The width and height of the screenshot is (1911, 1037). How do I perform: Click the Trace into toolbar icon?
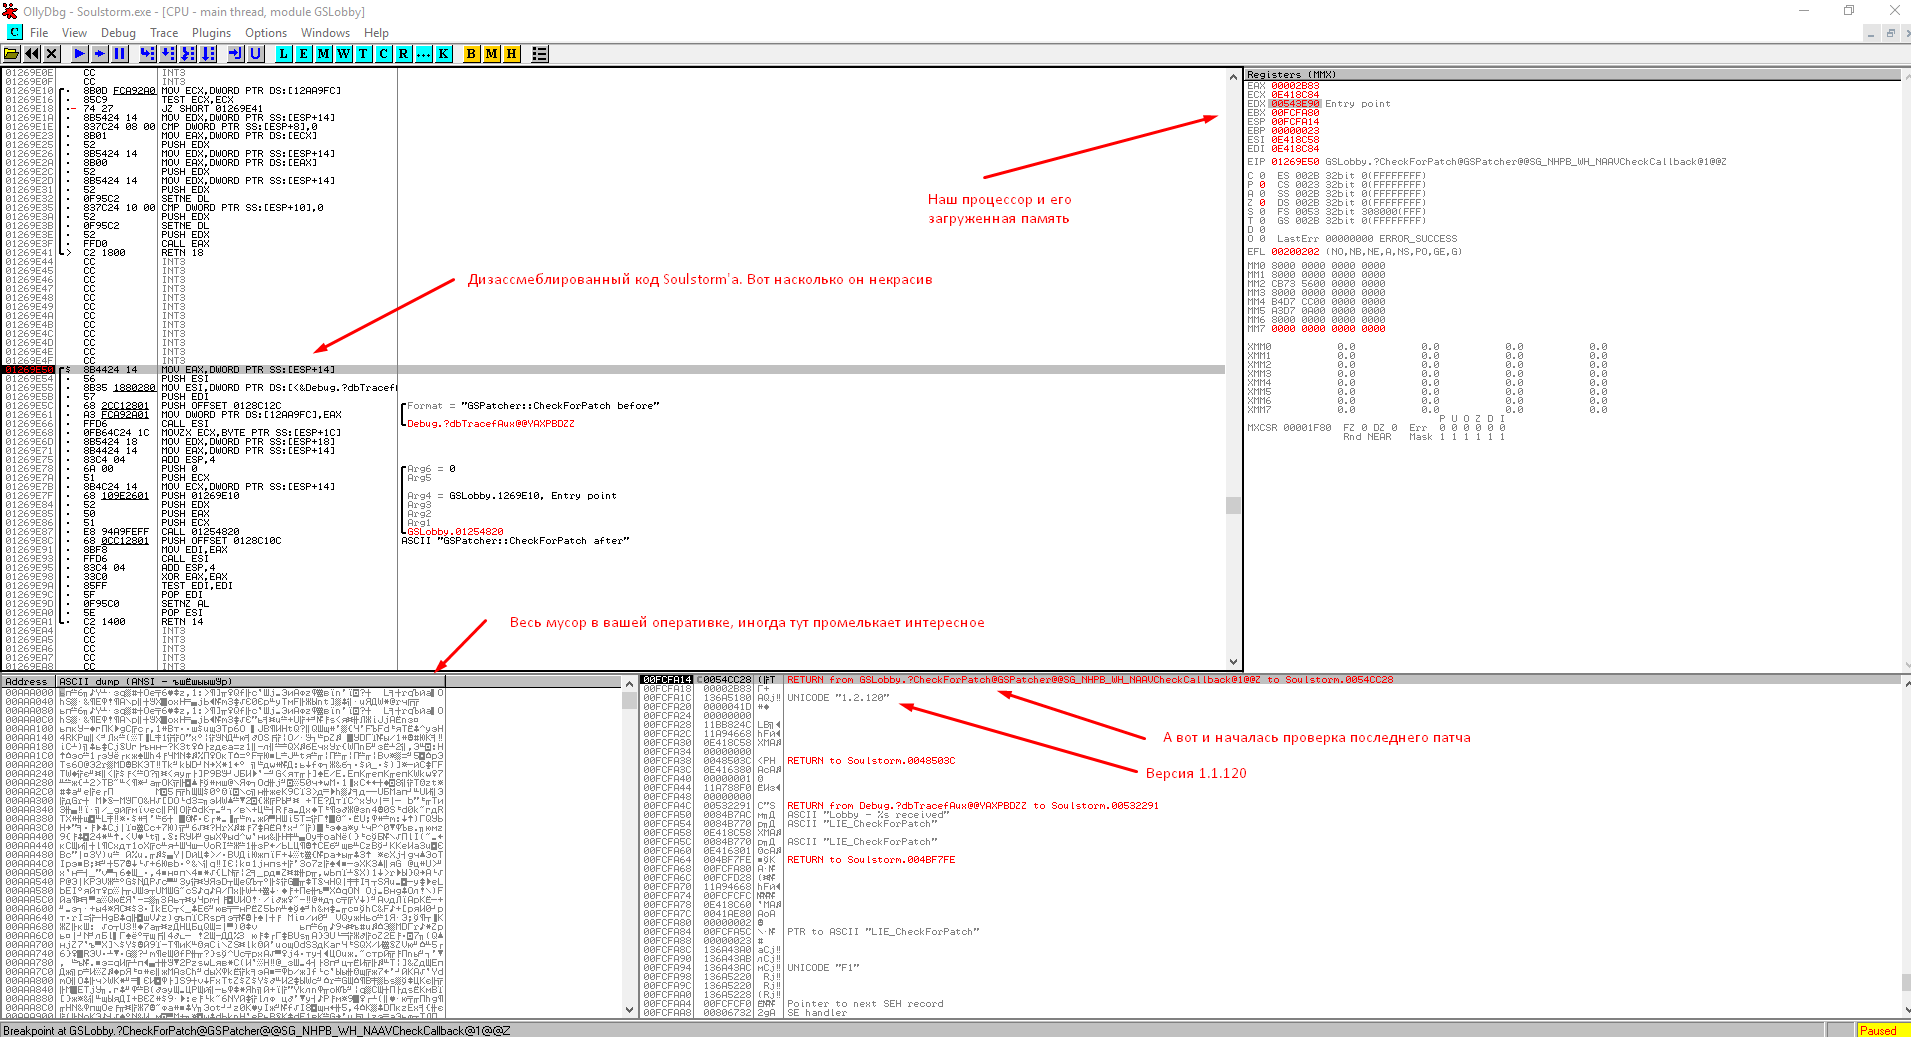click(188, 54)
